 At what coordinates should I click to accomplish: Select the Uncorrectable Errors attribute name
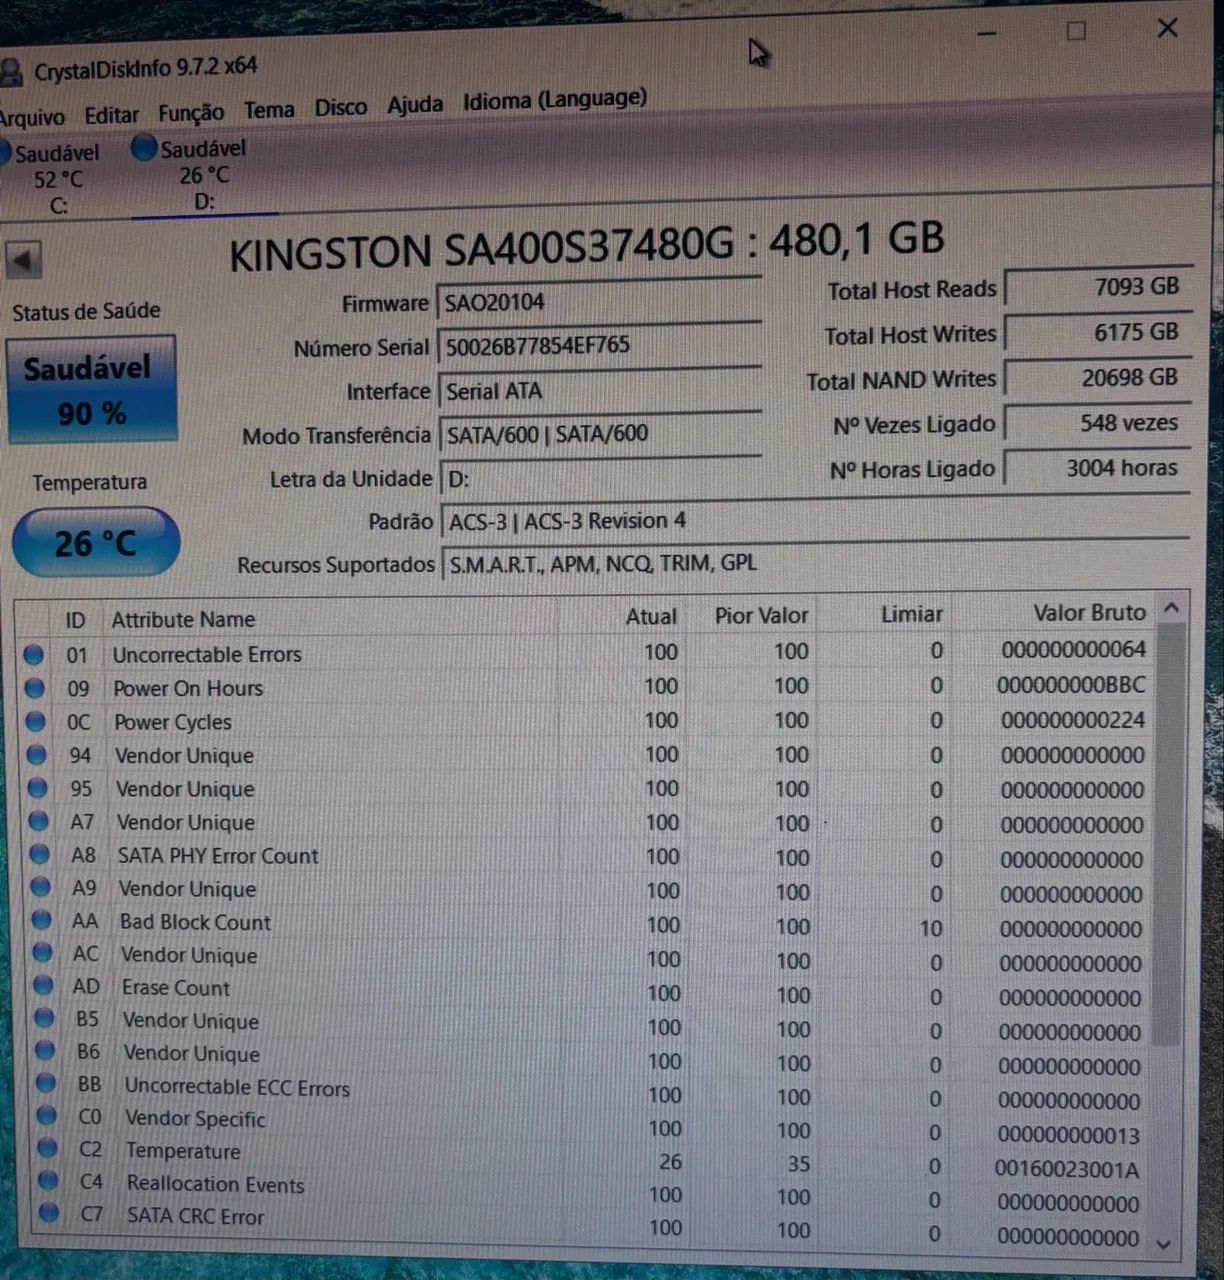pyautogui.click(x=207, y=655)
